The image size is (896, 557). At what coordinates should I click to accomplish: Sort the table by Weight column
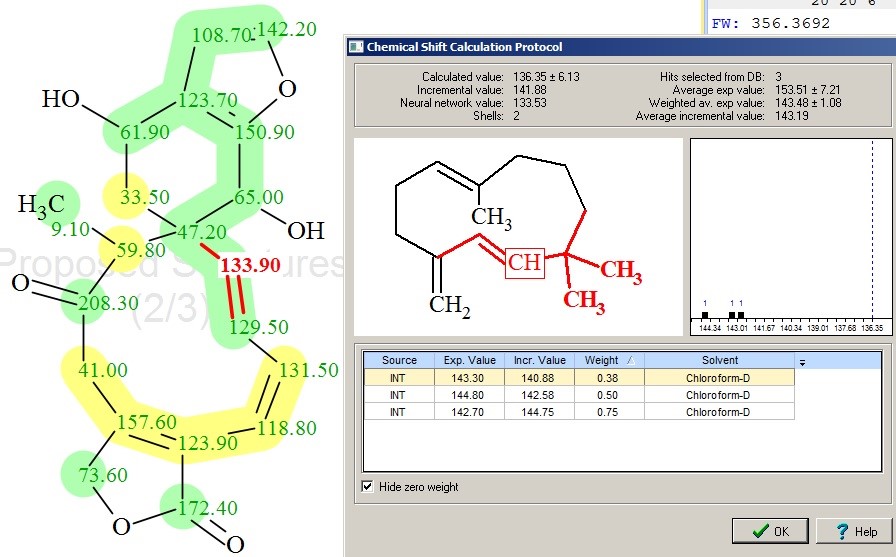point(609,360)
